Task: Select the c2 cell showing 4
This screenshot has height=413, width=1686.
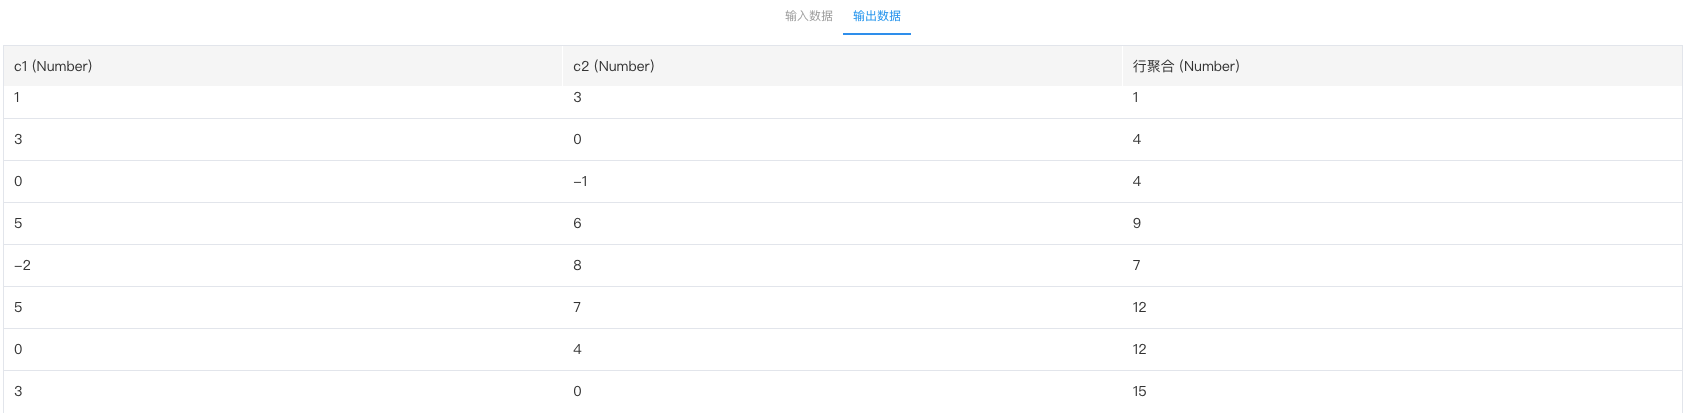Action: coord(842,350)
